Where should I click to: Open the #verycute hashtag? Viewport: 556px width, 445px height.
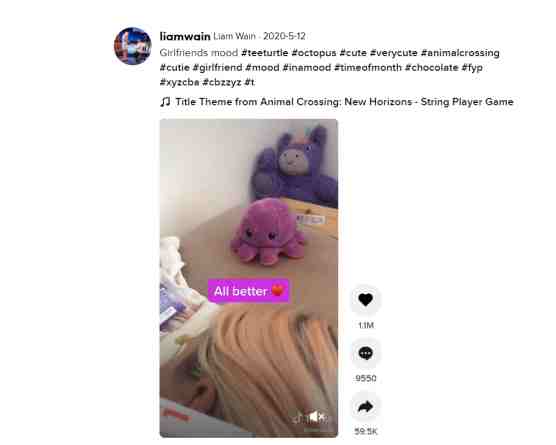click(x=394, y=53)
